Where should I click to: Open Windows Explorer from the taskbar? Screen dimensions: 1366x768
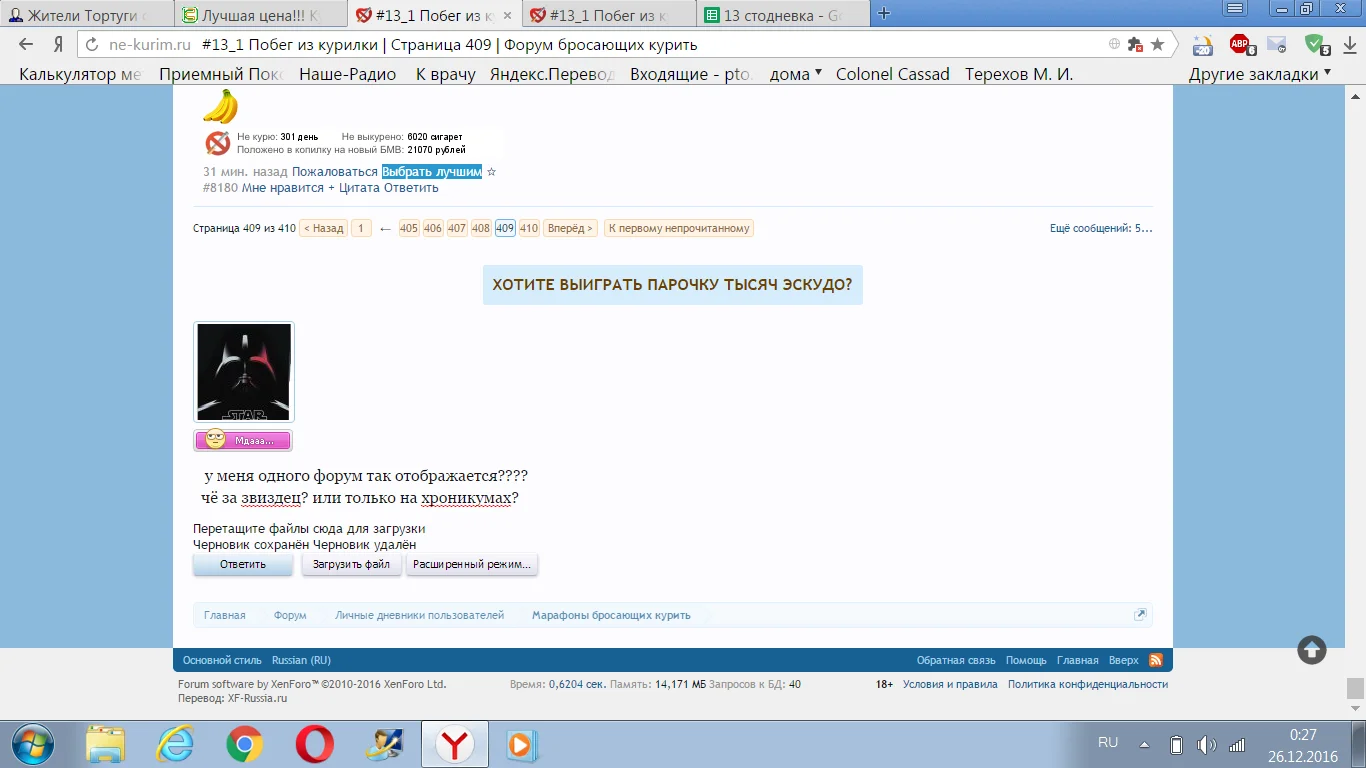[105, 745]
